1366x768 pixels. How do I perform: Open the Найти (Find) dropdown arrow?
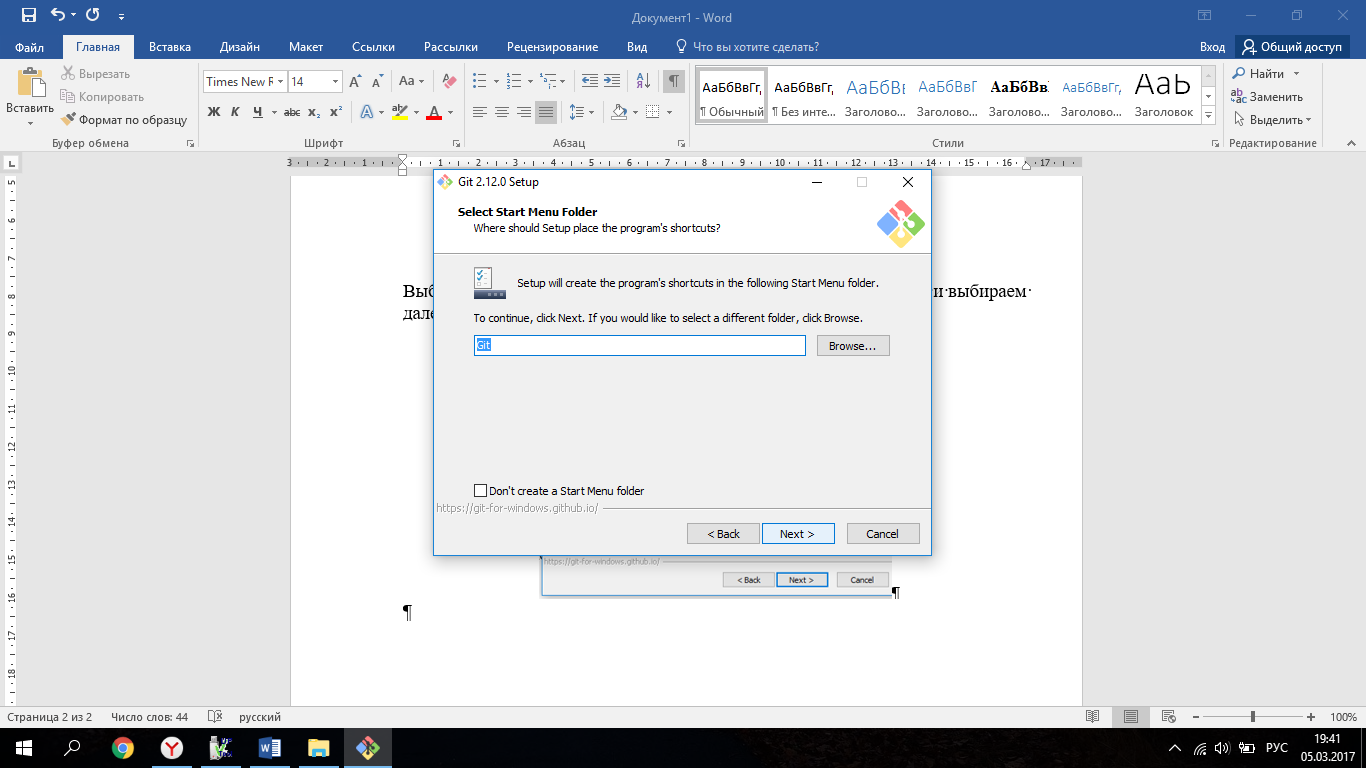tap(1296, 74)
